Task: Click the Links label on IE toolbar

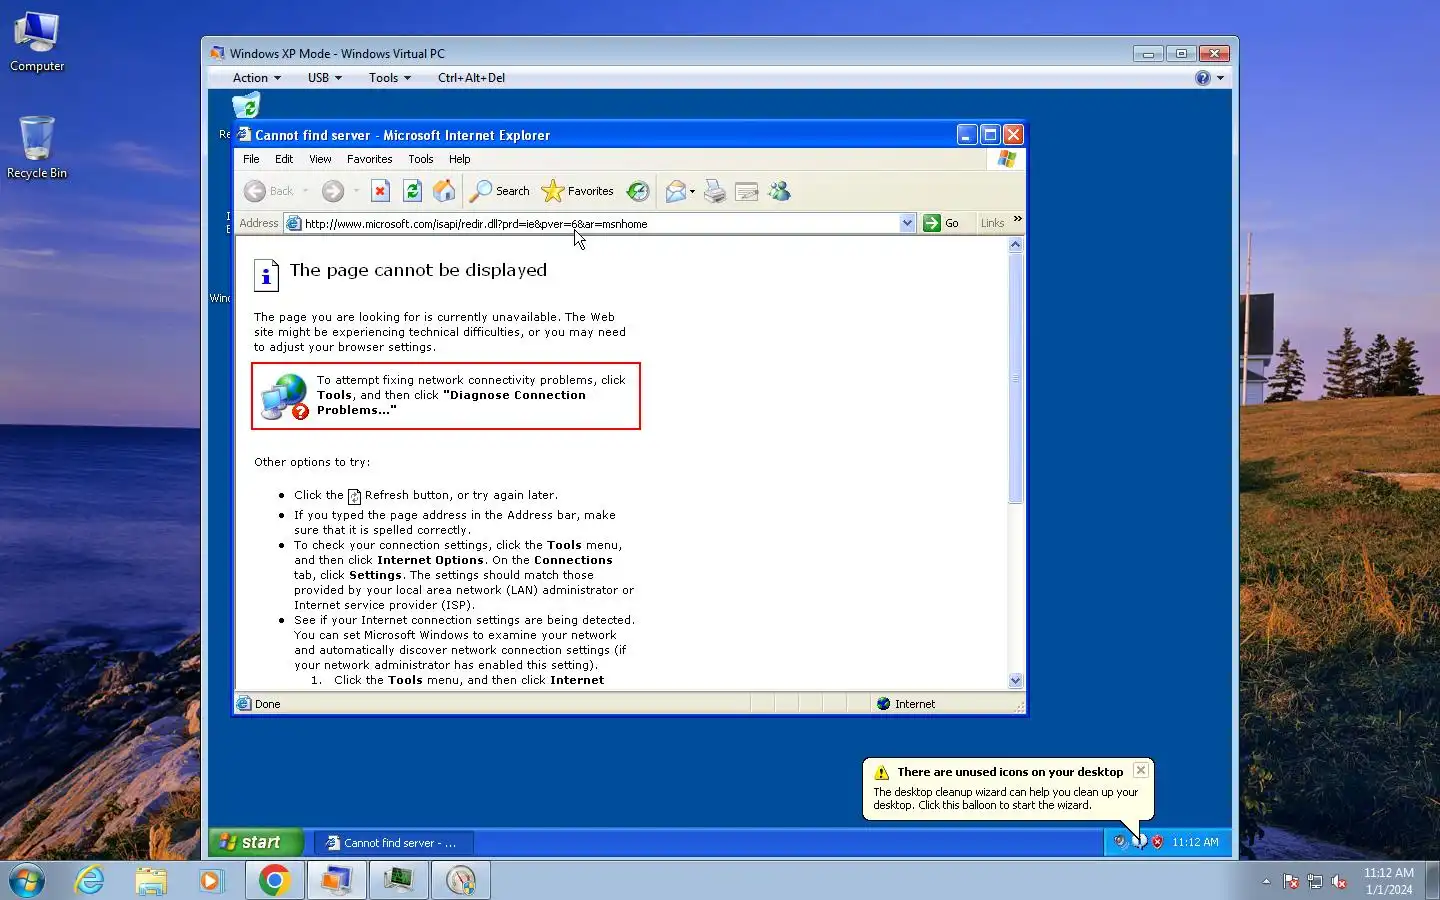Action: pos(992,223)
